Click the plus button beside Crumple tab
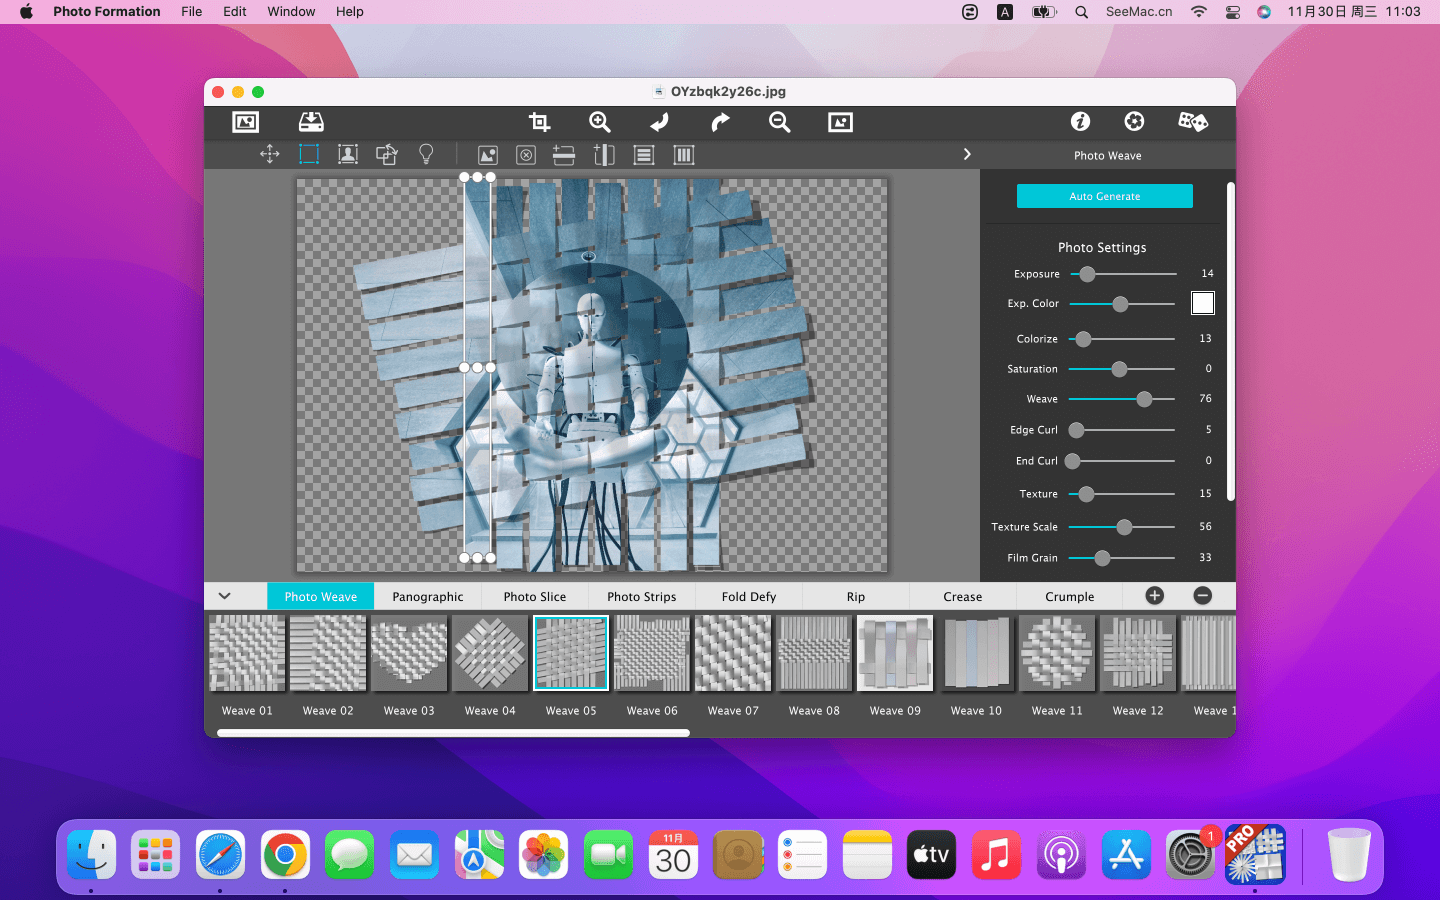Viewport: 1440px width, 900px height. pos(1155,596)
